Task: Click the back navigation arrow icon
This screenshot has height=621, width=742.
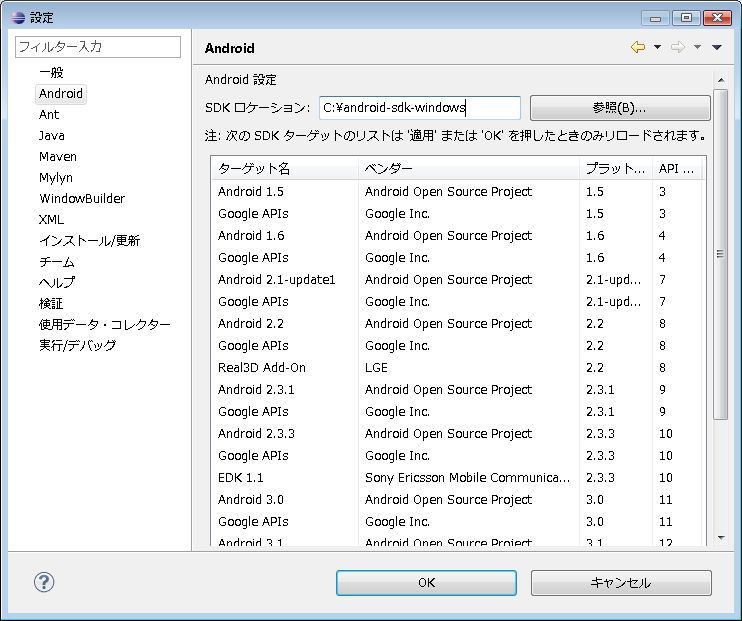Action: [x=638, y=47]
